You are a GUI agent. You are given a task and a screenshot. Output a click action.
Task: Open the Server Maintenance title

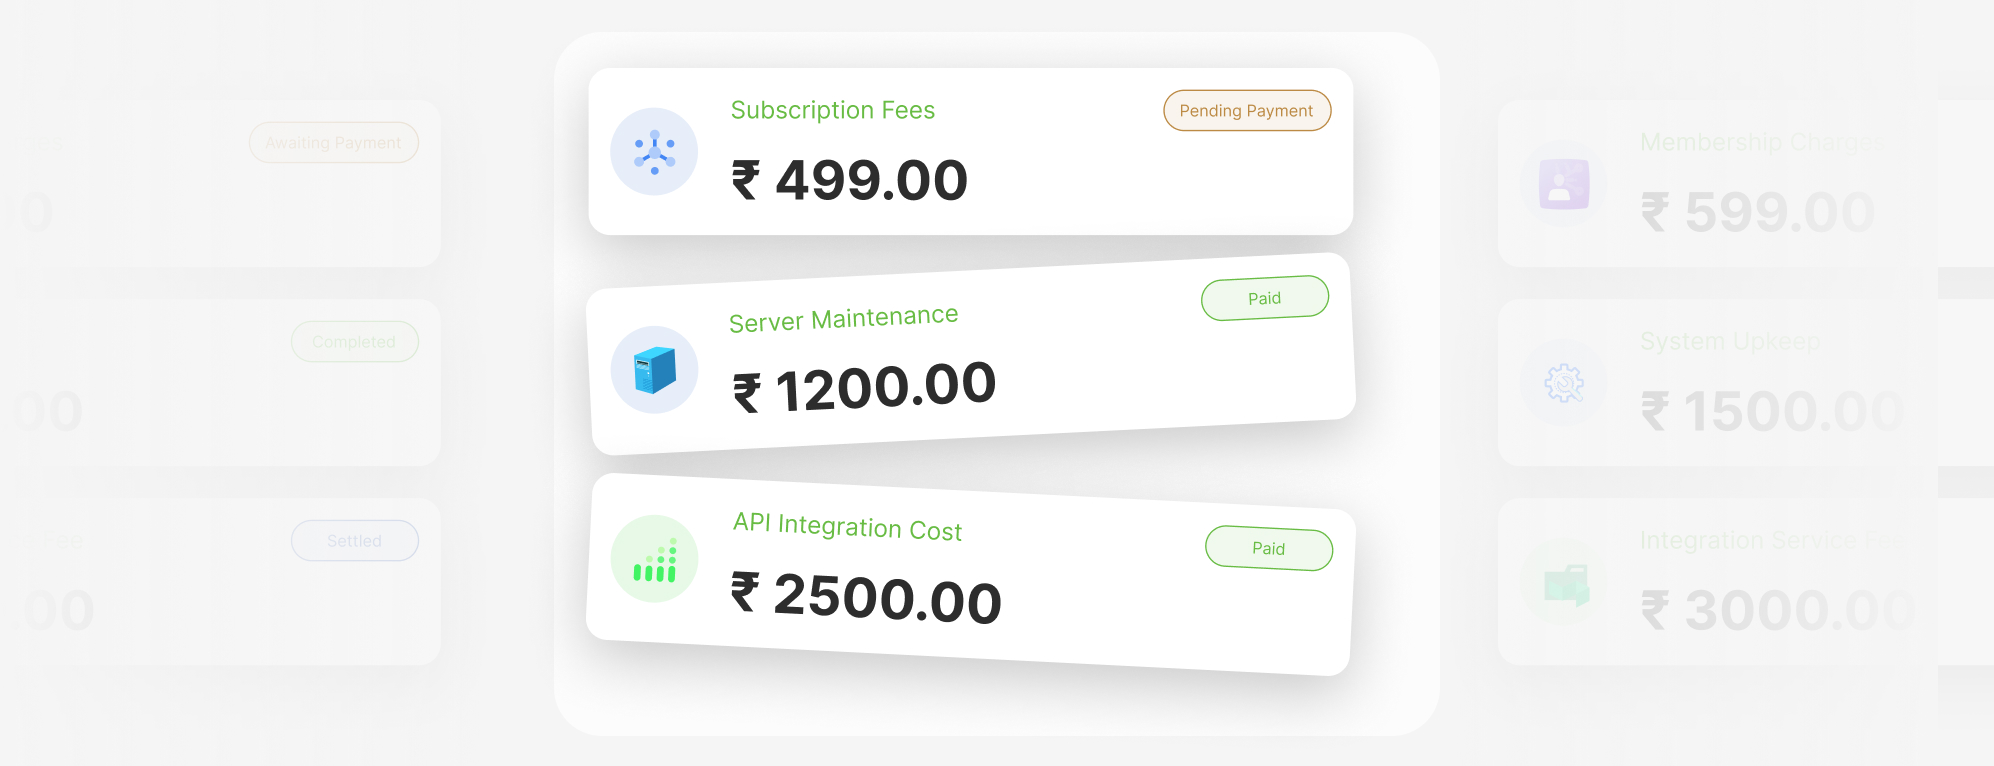click(x=843, y=319)
